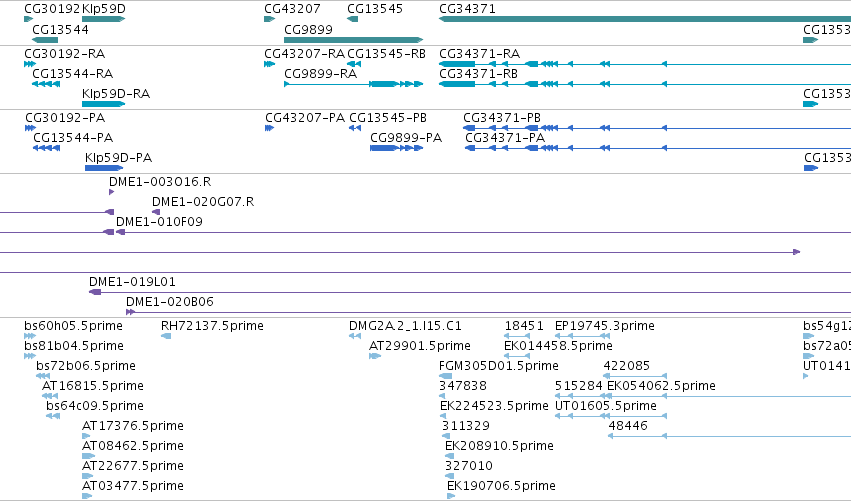Select transcript CG13544-RA
Viewport: 851px width, 501px height.
click(x=46, y=84)
